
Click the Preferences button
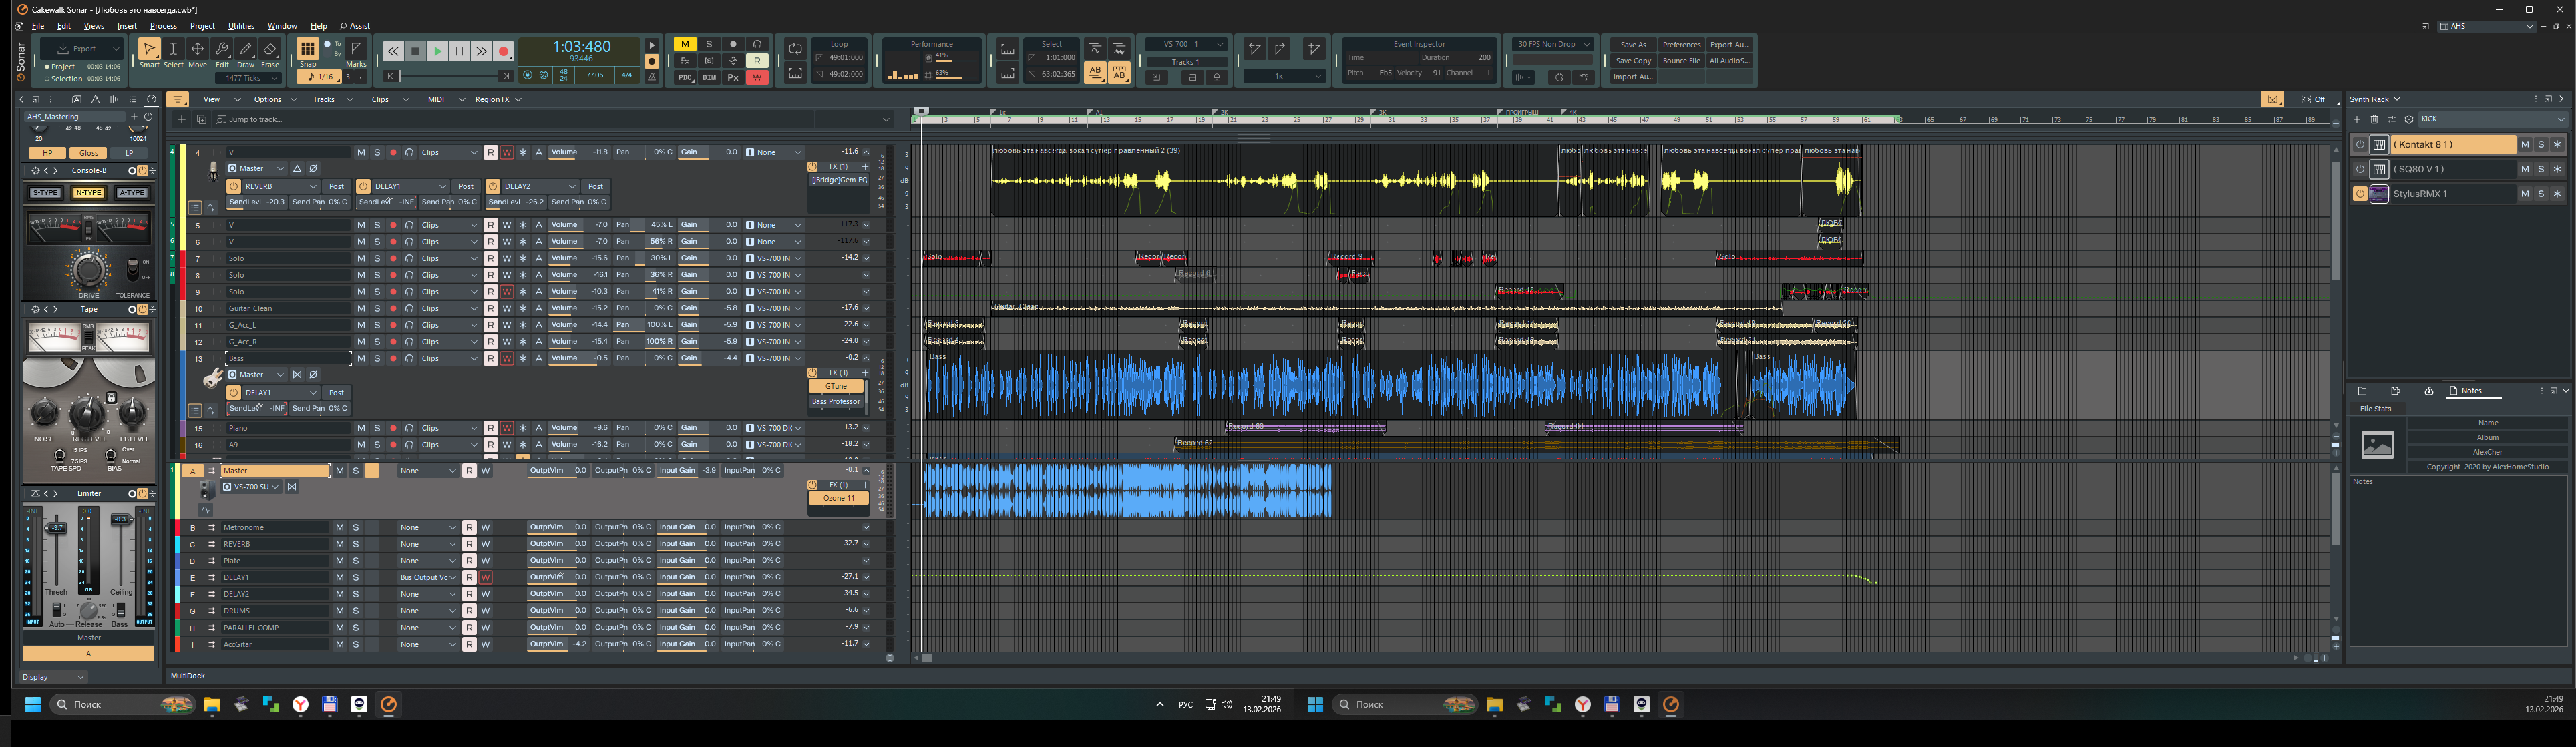[x=1681, y=45]
